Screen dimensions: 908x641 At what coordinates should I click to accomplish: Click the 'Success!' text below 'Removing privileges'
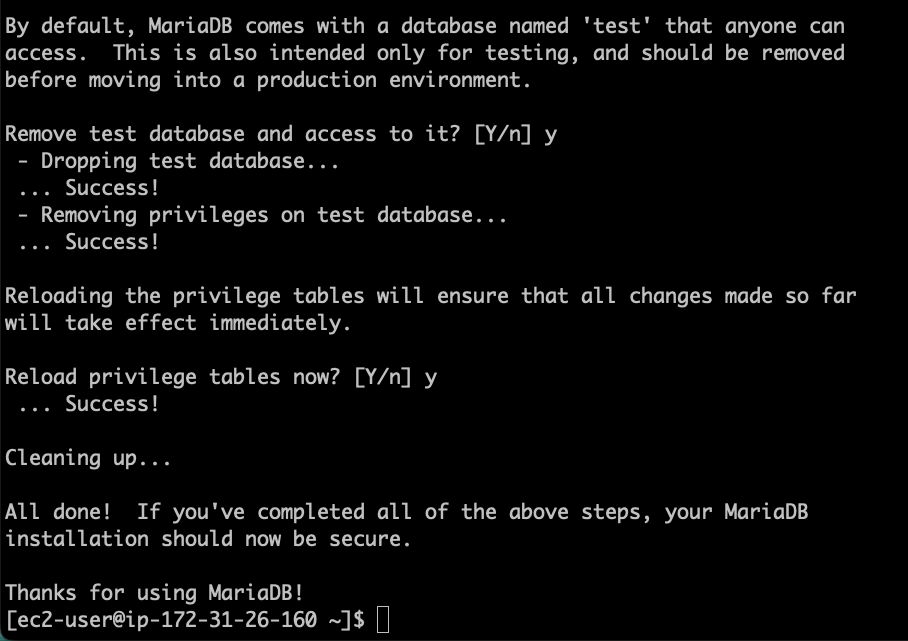click(112, 242)
